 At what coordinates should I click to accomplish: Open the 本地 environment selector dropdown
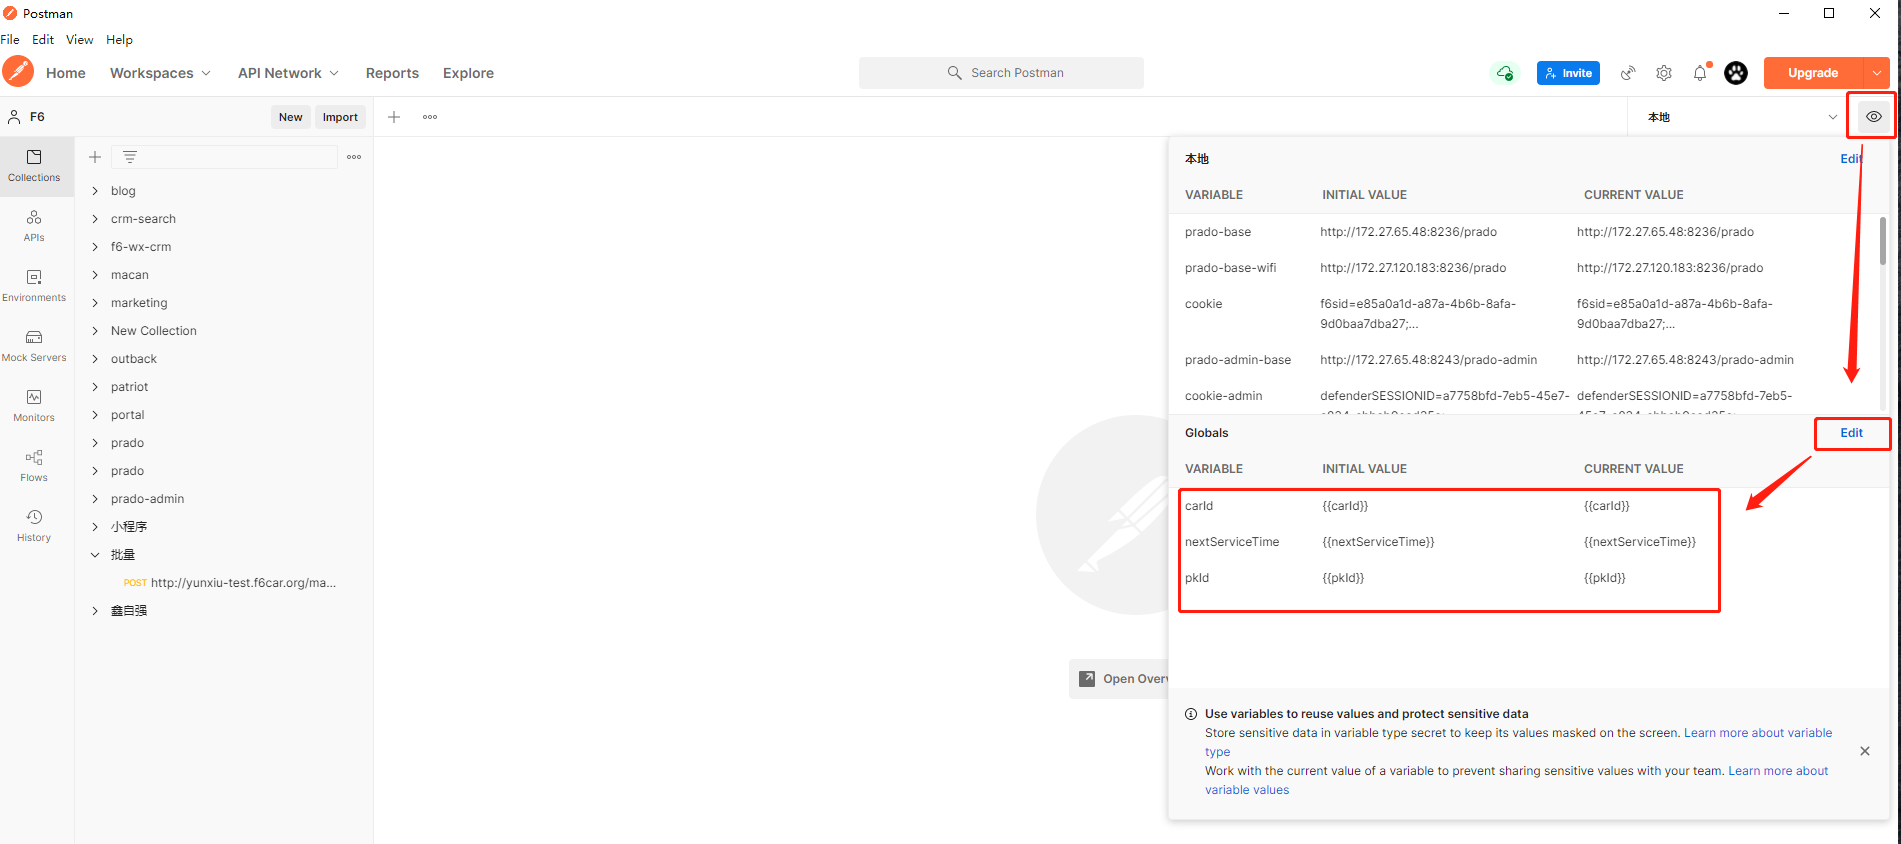point(1742,117)
